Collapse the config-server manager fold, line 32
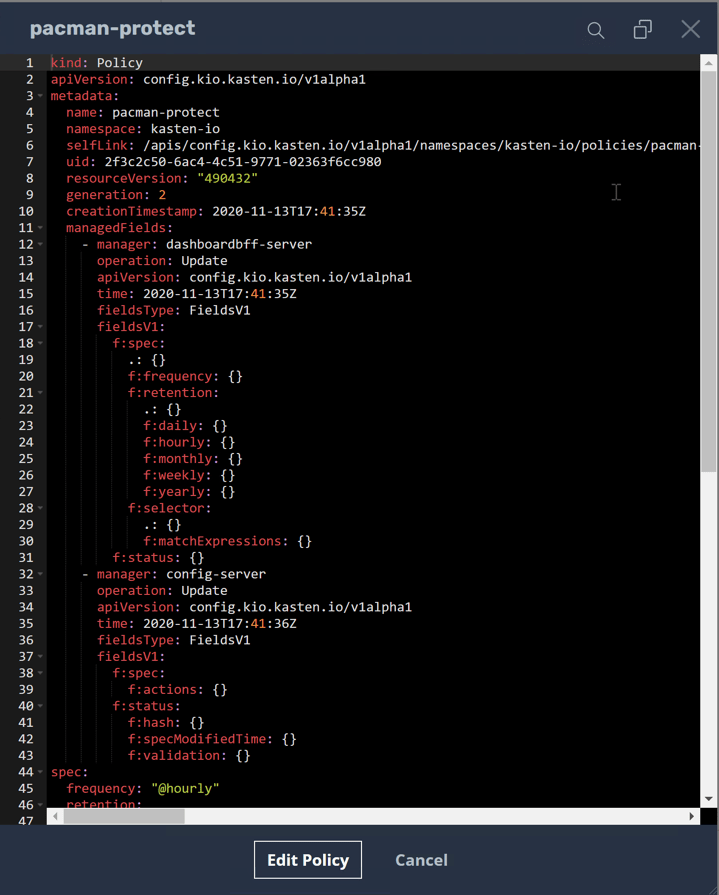 tap(41, 574)
